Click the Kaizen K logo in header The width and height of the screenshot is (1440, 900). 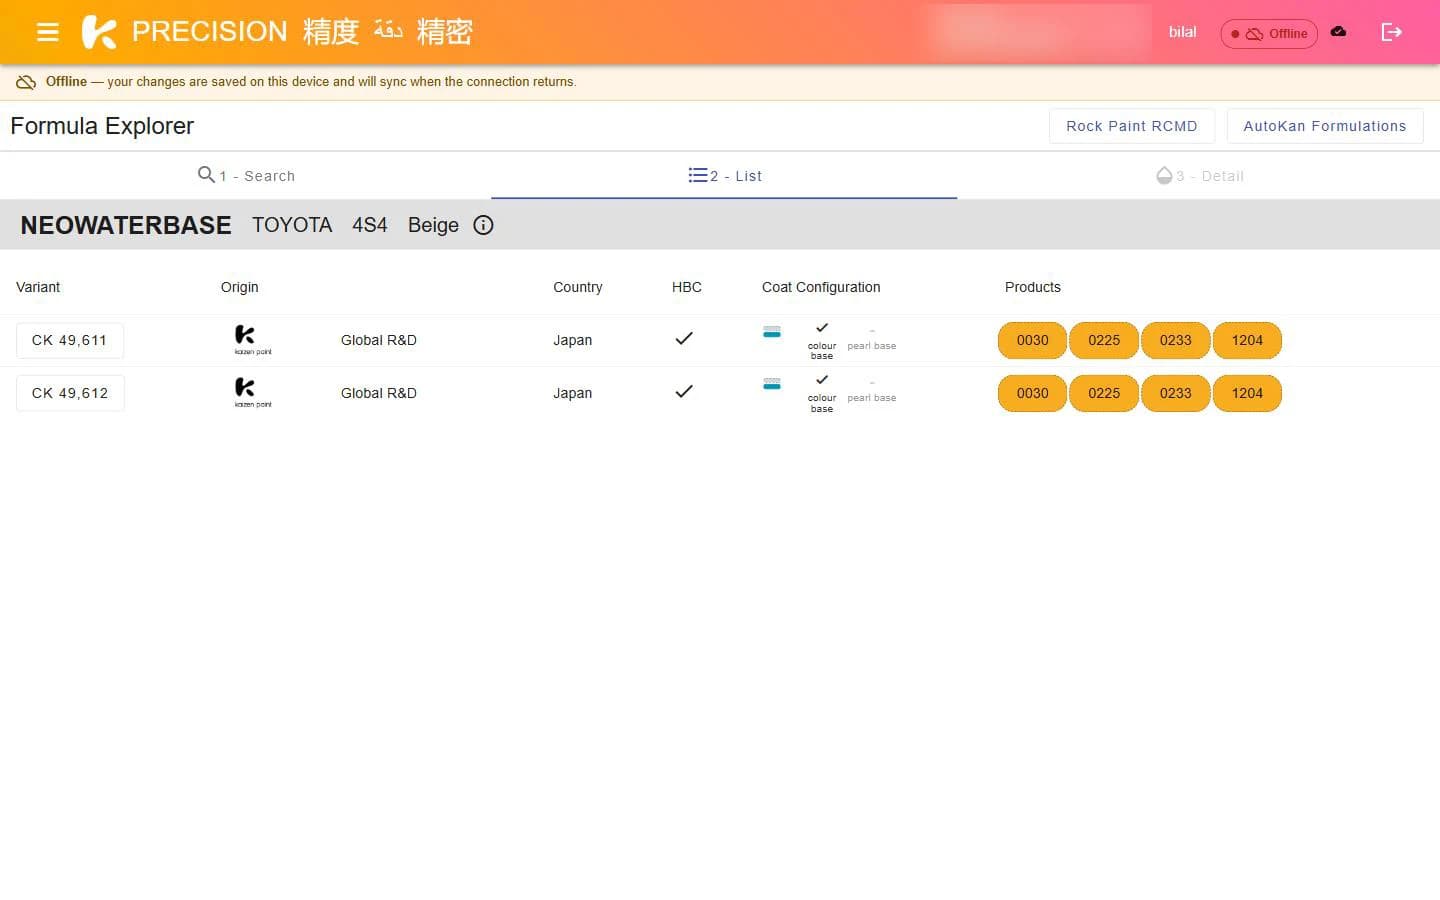tap(99, 32)
